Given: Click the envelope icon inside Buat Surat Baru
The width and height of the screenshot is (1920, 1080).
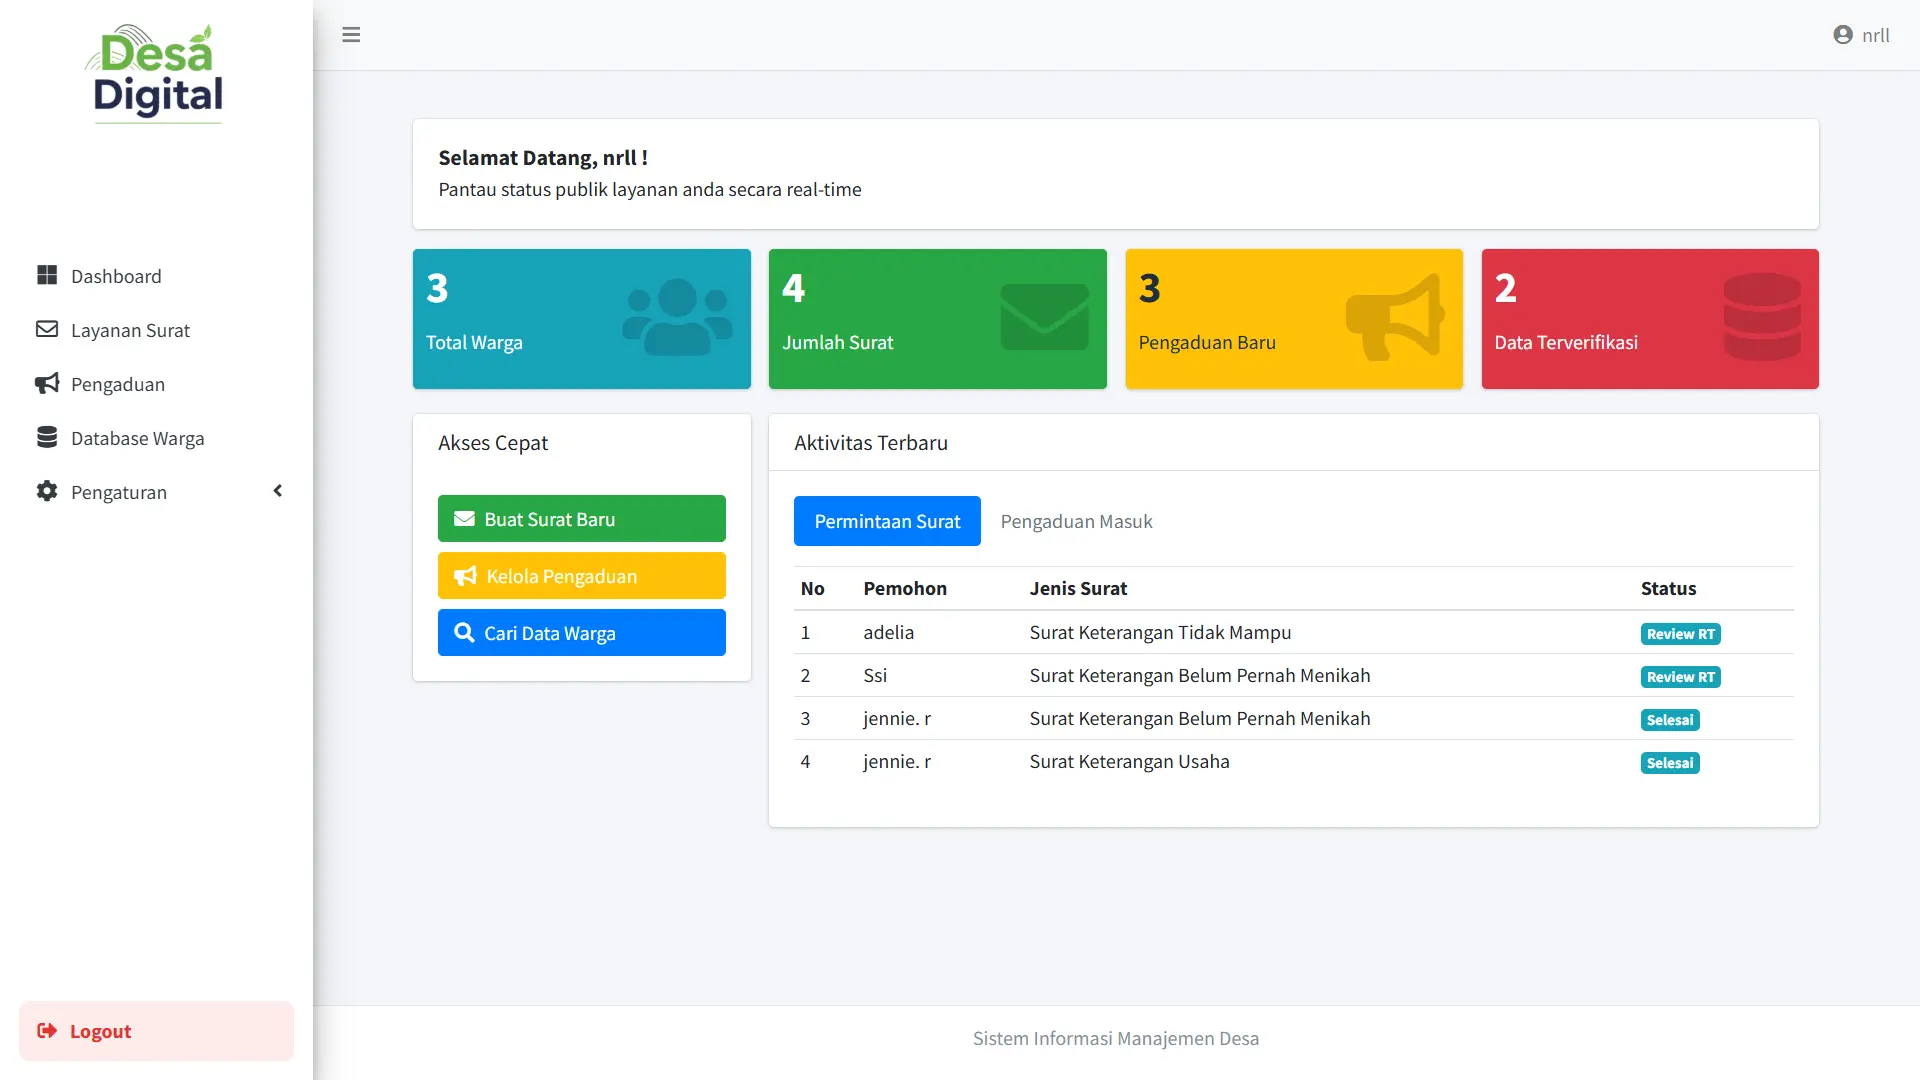Looking at the screenshot, I should (465, 518).
